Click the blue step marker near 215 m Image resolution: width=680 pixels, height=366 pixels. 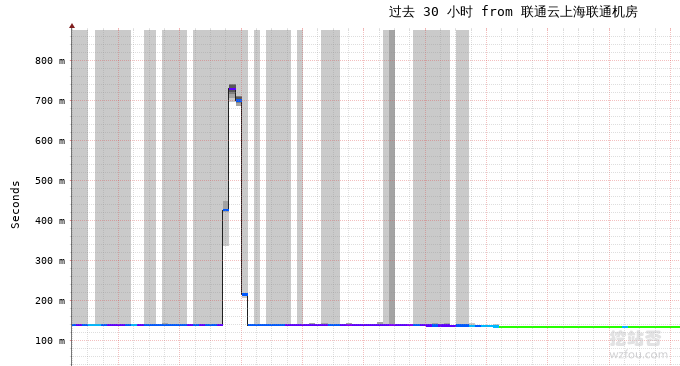click(245, 294)
